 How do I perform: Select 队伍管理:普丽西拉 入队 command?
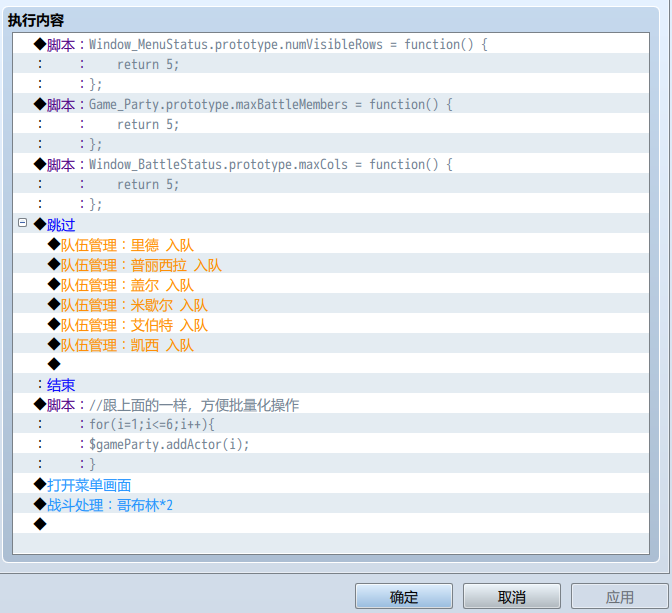[x=331, y=263]
